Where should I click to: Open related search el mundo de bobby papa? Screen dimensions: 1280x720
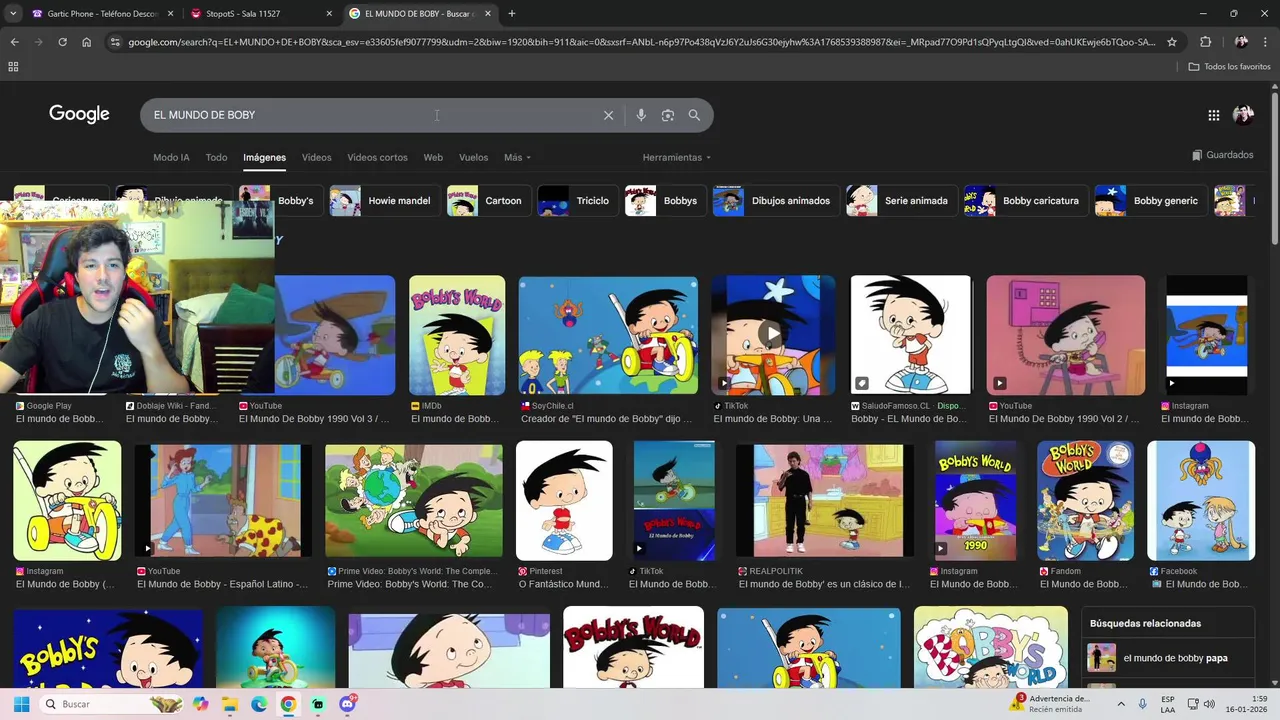click(1168, 658)
